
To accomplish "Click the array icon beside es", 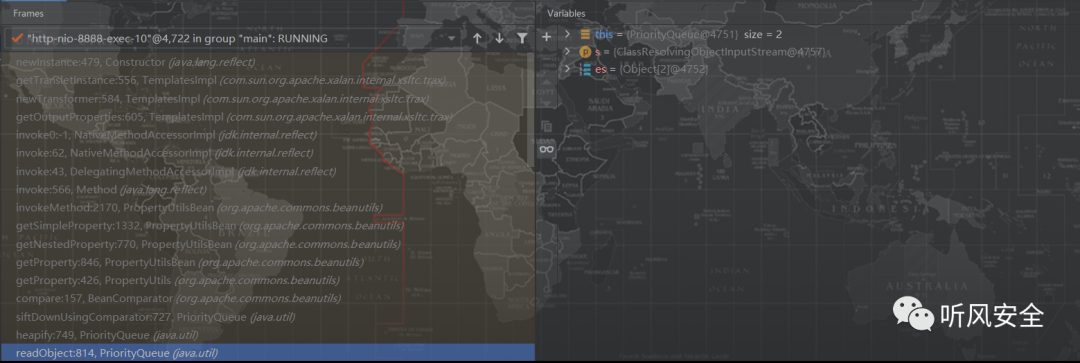I will click(585, 70).
